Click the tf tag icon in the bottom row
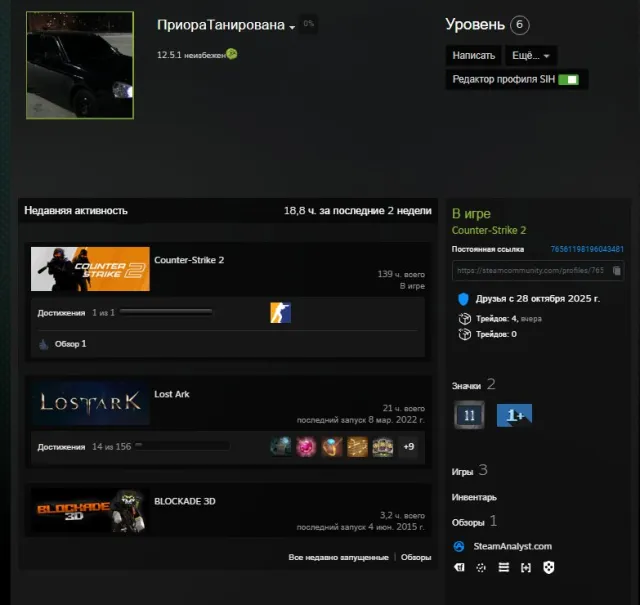The image size is (640, 605). [x=459, y=567]
